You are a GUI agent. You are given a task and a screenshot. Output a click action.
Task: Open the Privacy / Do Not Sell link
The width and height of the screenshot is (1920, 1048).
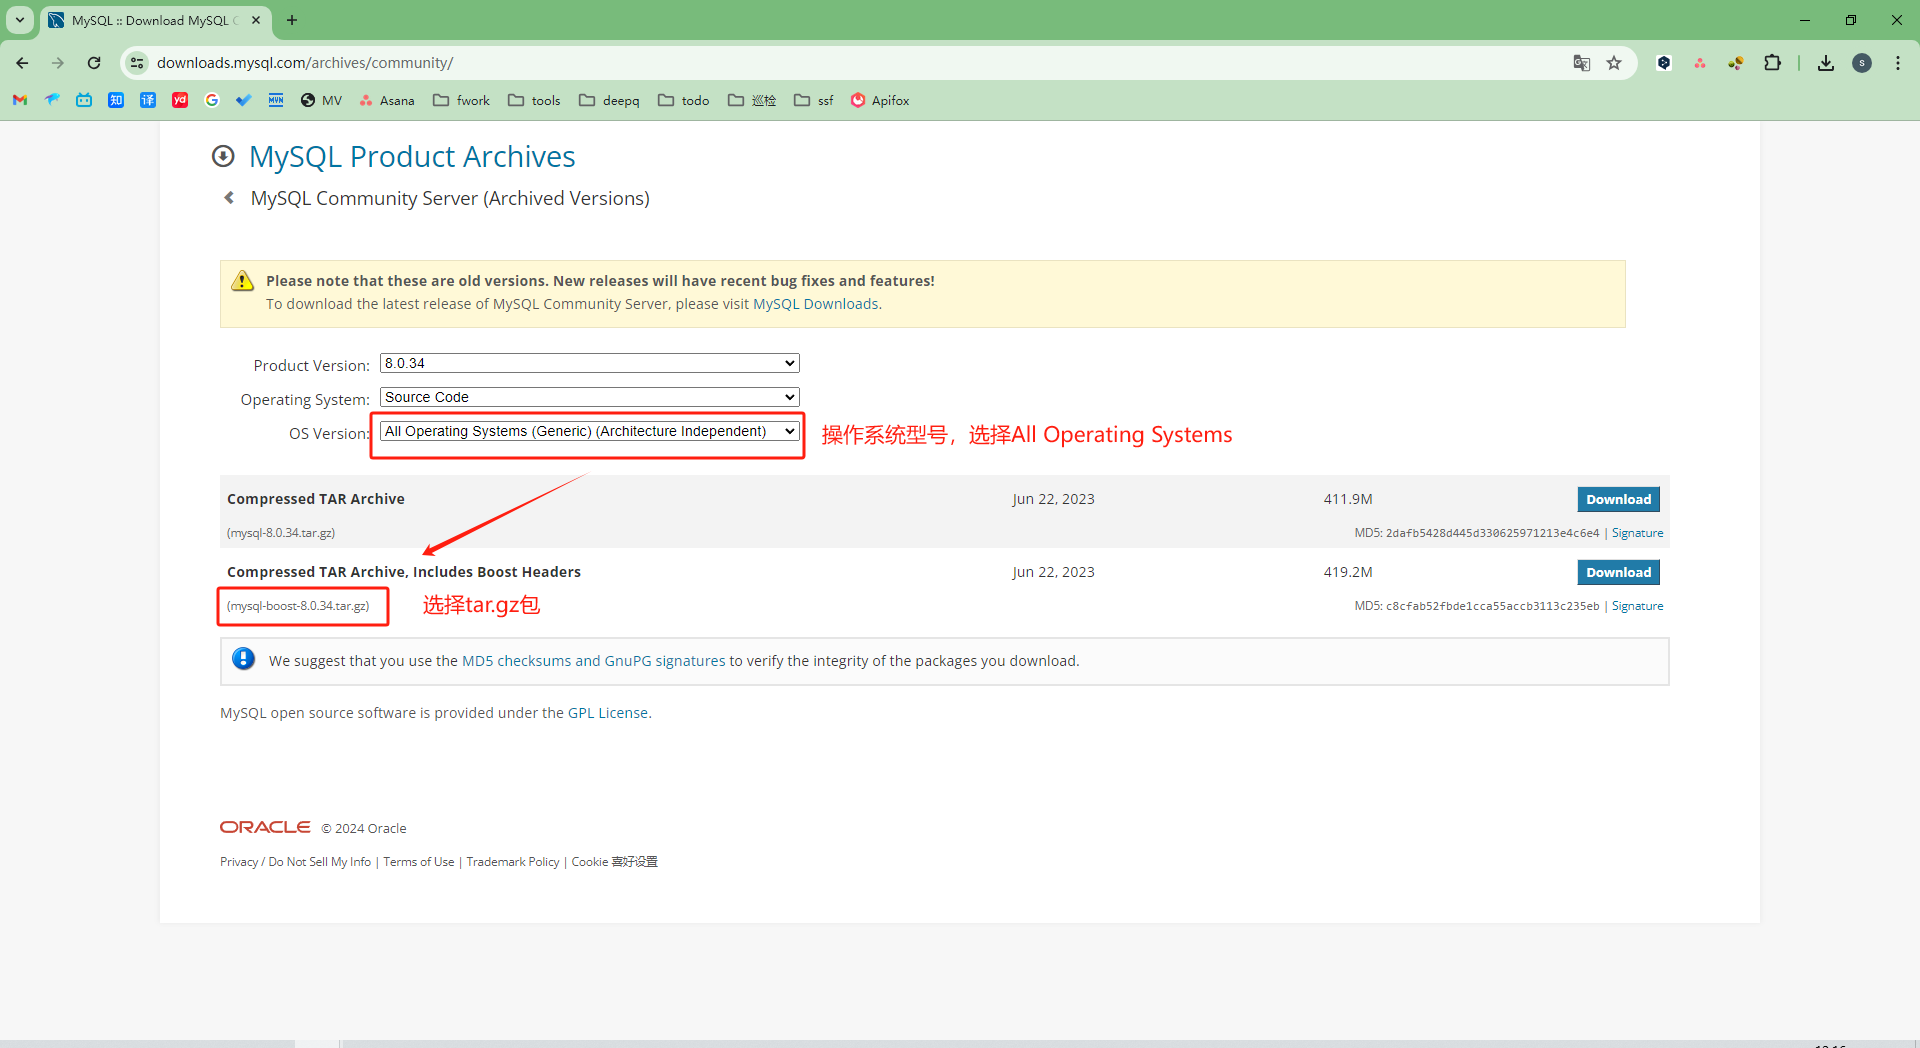(295, 862)
